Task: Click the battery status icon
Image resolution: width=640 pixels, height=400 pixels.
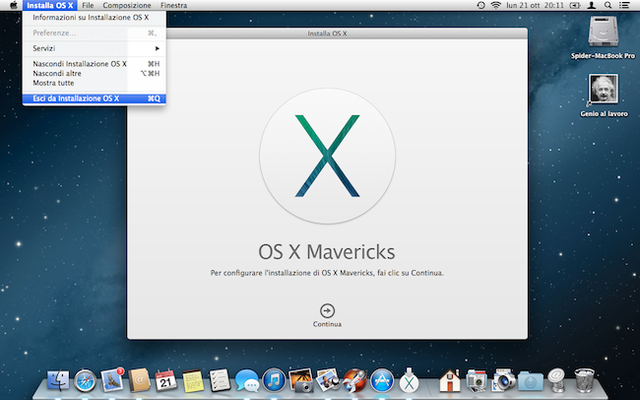Action: click(575, 5)
